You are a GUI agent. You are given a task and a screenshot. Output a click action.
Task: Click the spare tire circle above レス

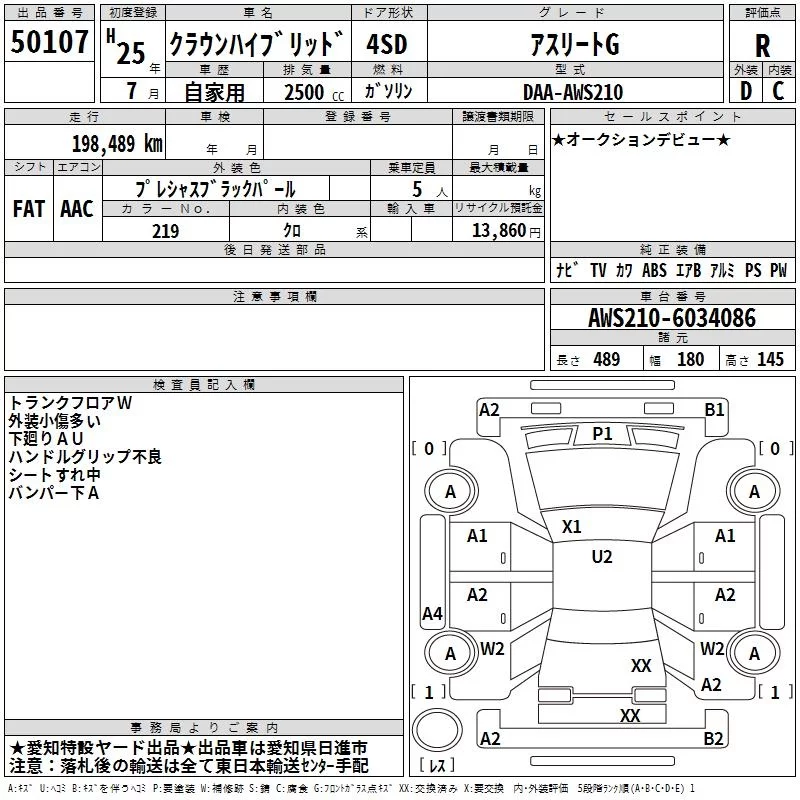[x=437, y=730]
